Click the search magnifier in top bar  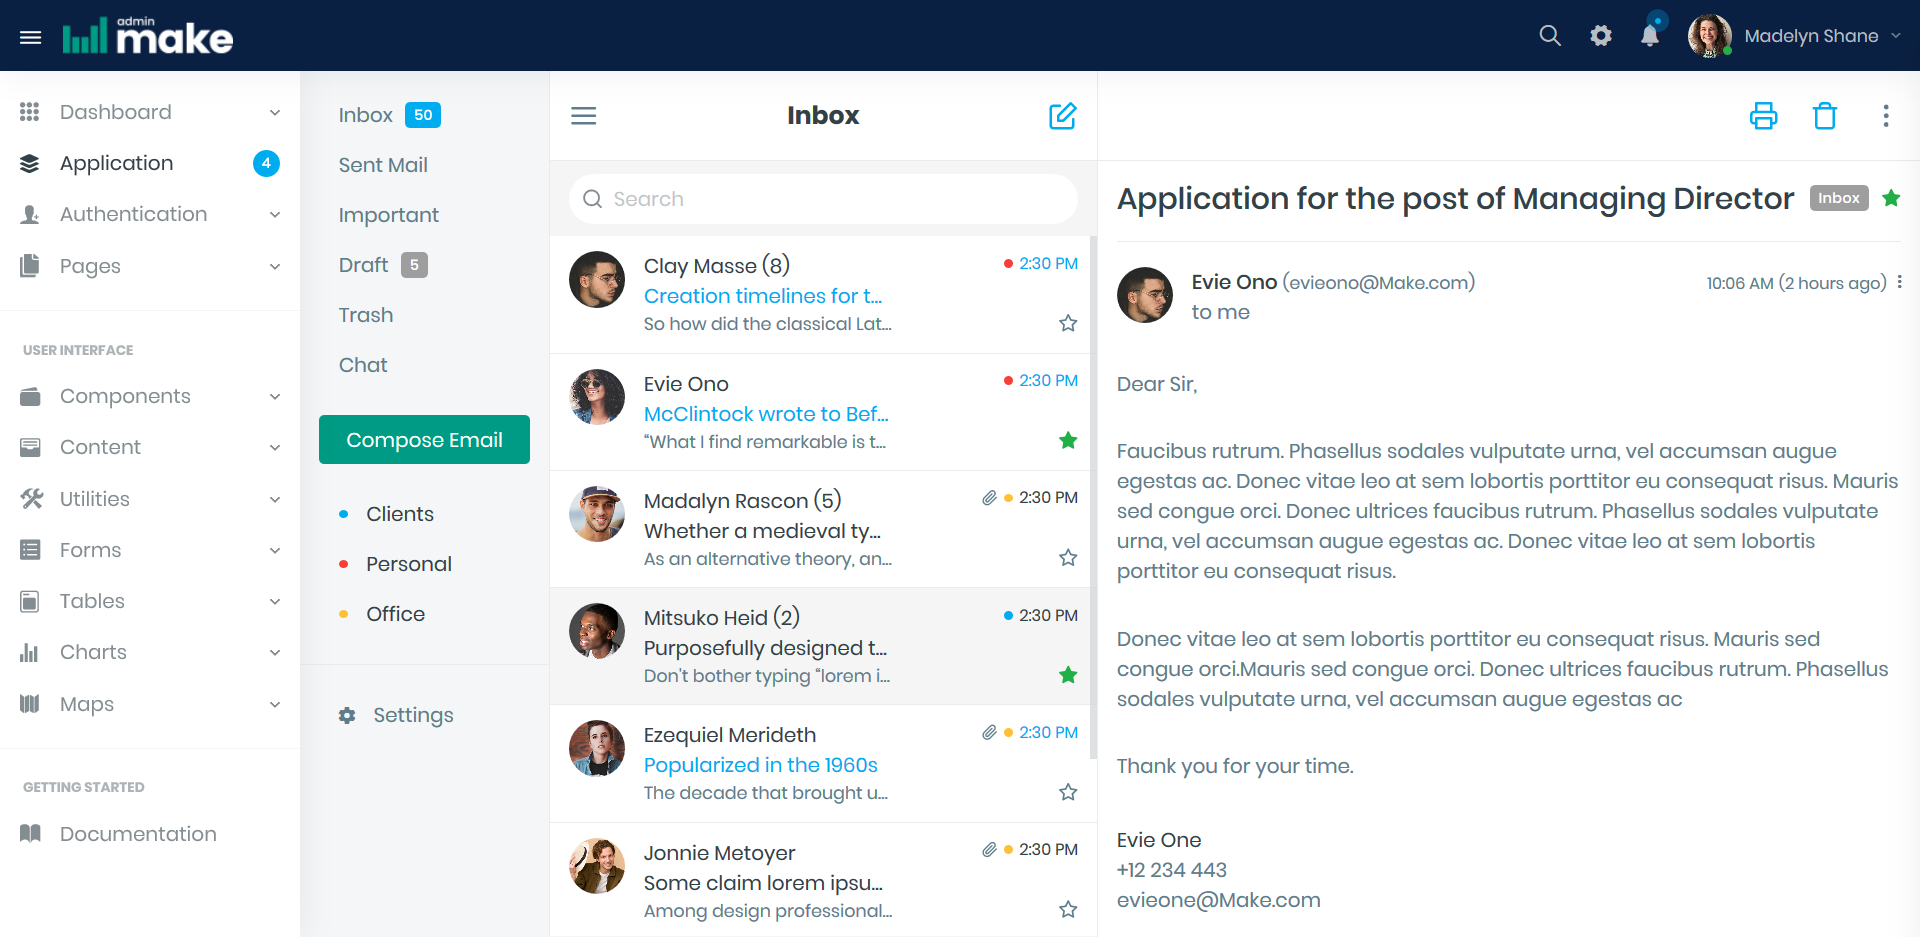point(1549,36)
